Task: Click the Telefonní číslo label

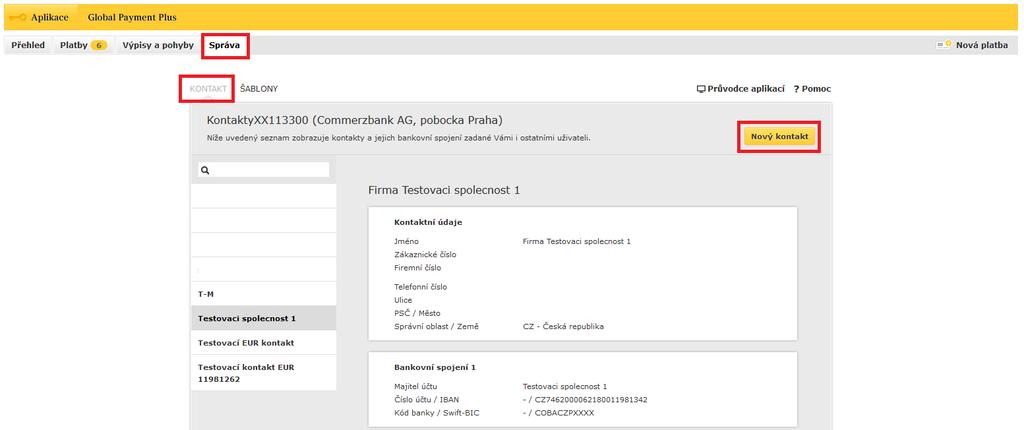Action: pos(421,287)
